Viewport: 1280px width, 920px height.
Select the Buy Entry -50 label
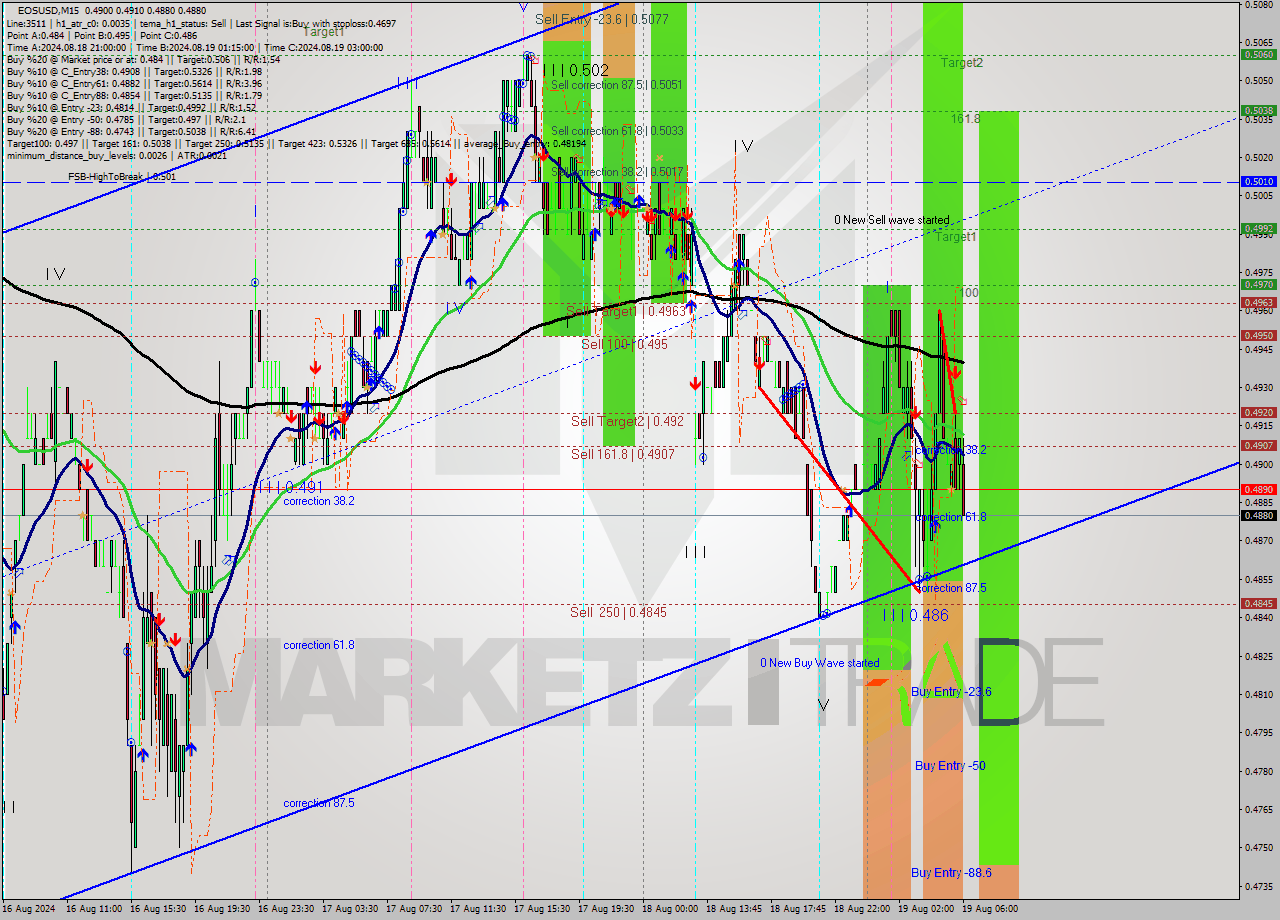[950, 766]
